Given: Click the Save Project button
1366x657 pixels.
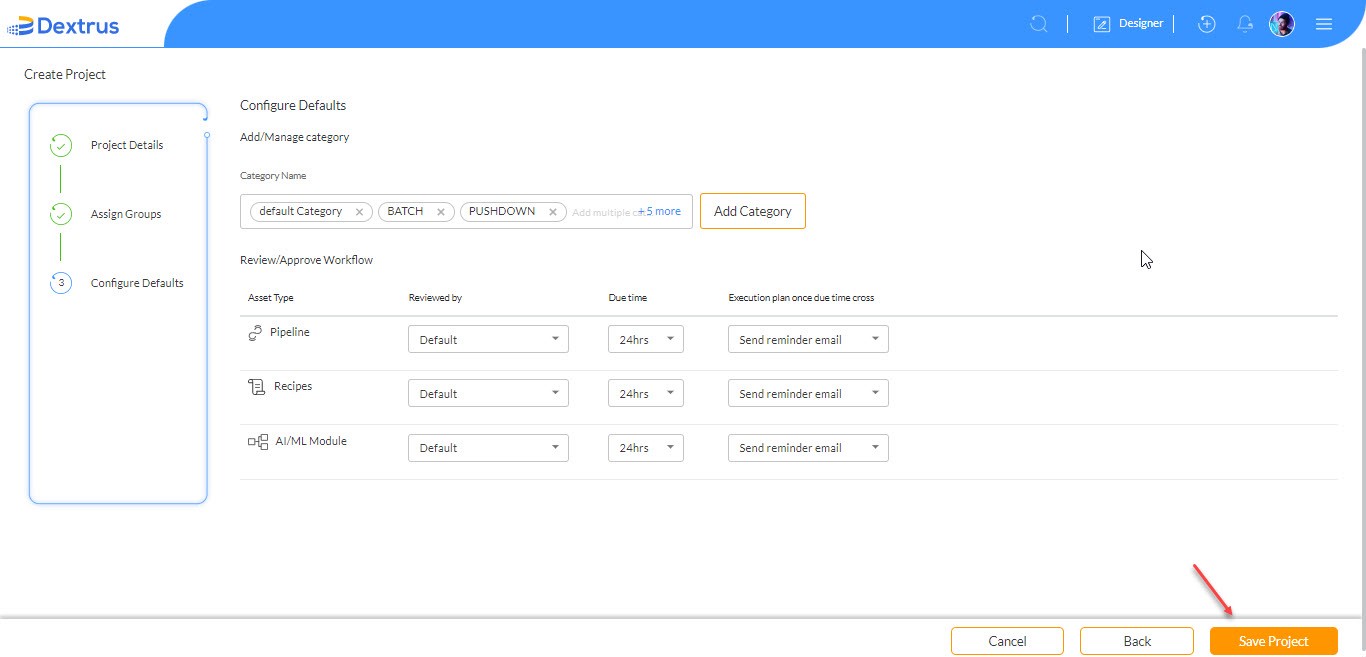Looking at the screenshot, I should pyautogui.click(x=1274, y=641).
